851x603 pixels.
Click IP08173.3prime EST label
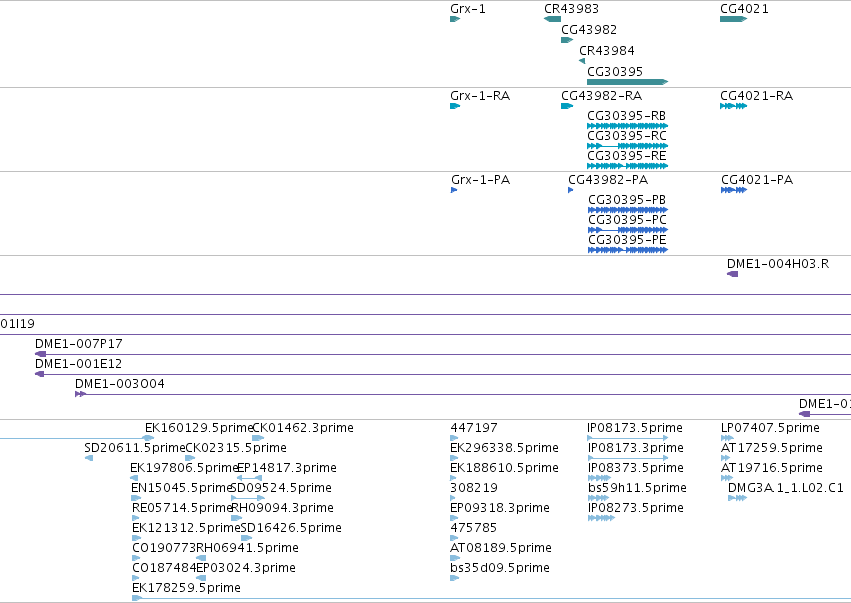coord(636,448)
